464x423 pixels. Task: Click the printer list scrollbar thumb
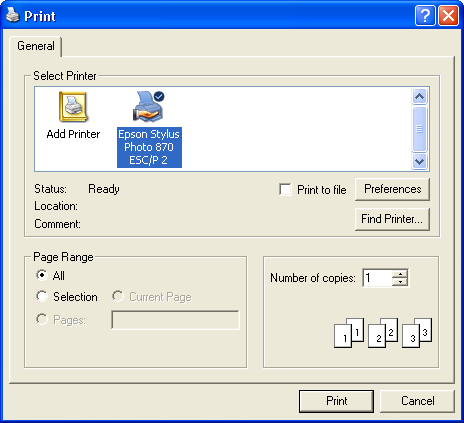click(419, 129)
